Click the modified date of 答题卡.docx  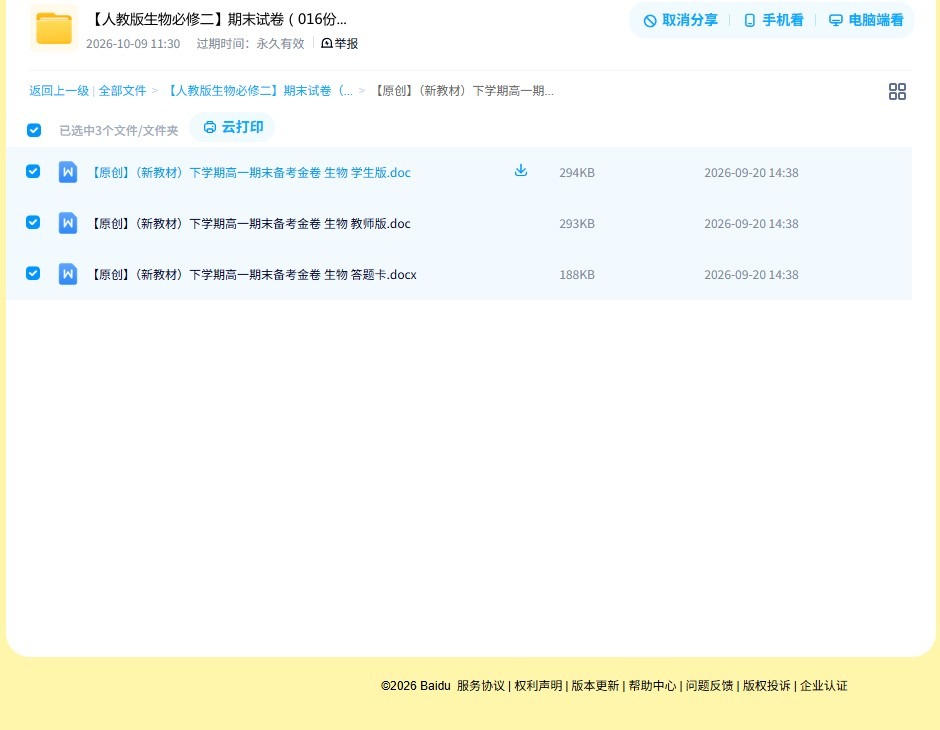[x=751, y=274]
